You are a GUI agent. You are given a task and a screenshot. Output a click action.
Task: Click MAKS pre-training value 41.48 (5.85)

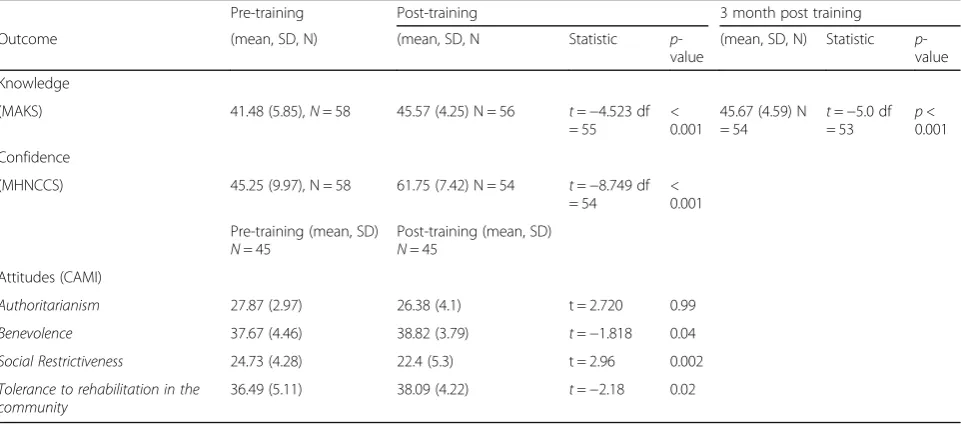click(291, 113)
